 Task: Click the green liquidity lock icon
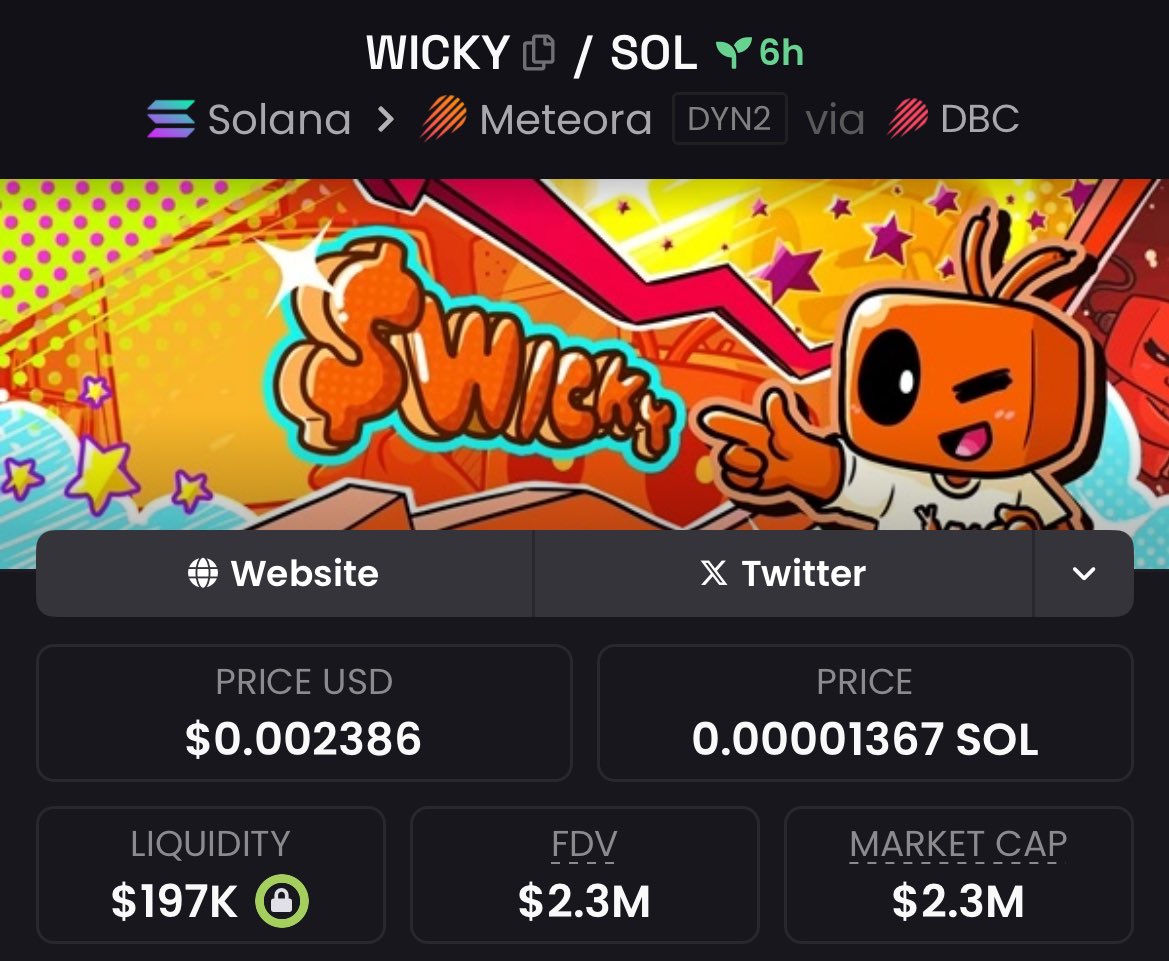282,901
